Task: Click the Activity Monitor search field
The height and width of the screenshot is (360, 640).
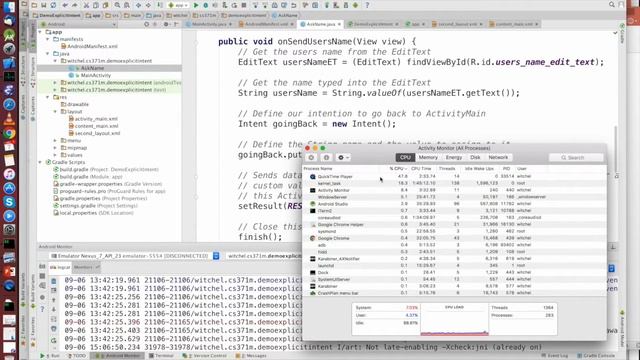Action: tap(576, 158)
